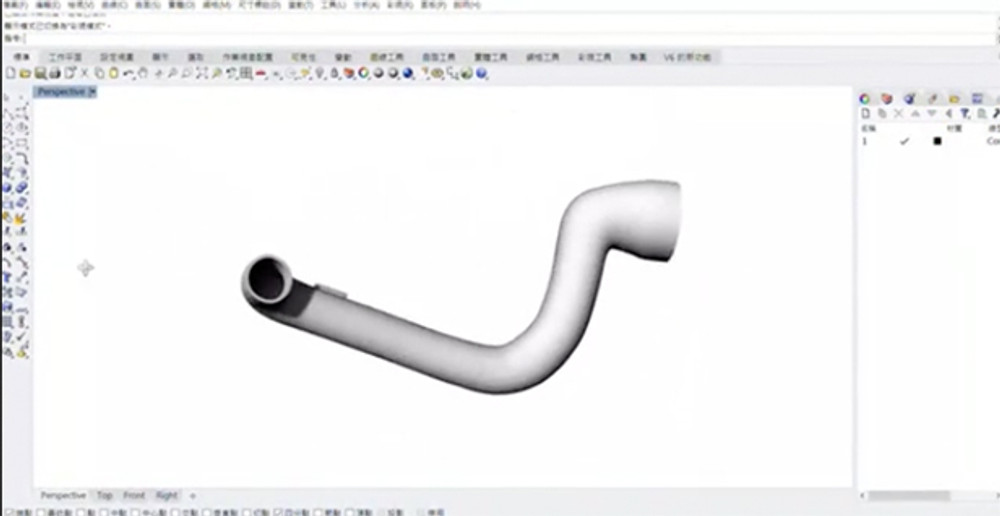Screen dimensions: 1000x516
Task: Print using the printer icon
Action: pyautogui.click(x=55, y=73)
